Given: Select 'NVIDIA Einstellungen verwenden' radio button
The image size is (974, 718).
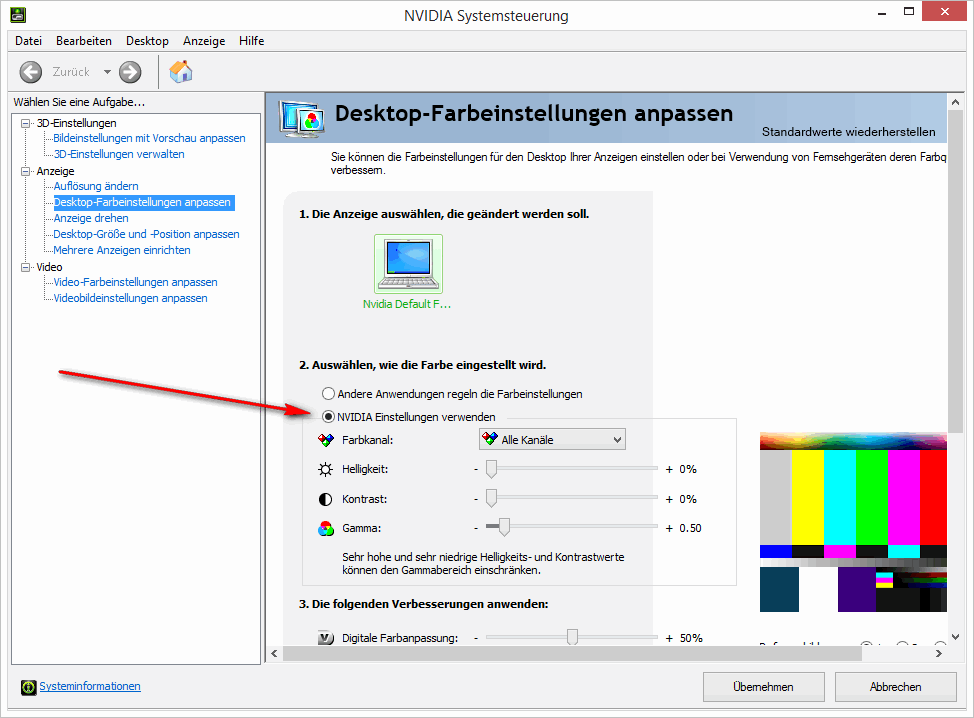Looking at the screenshot, I should pos(328,417).
